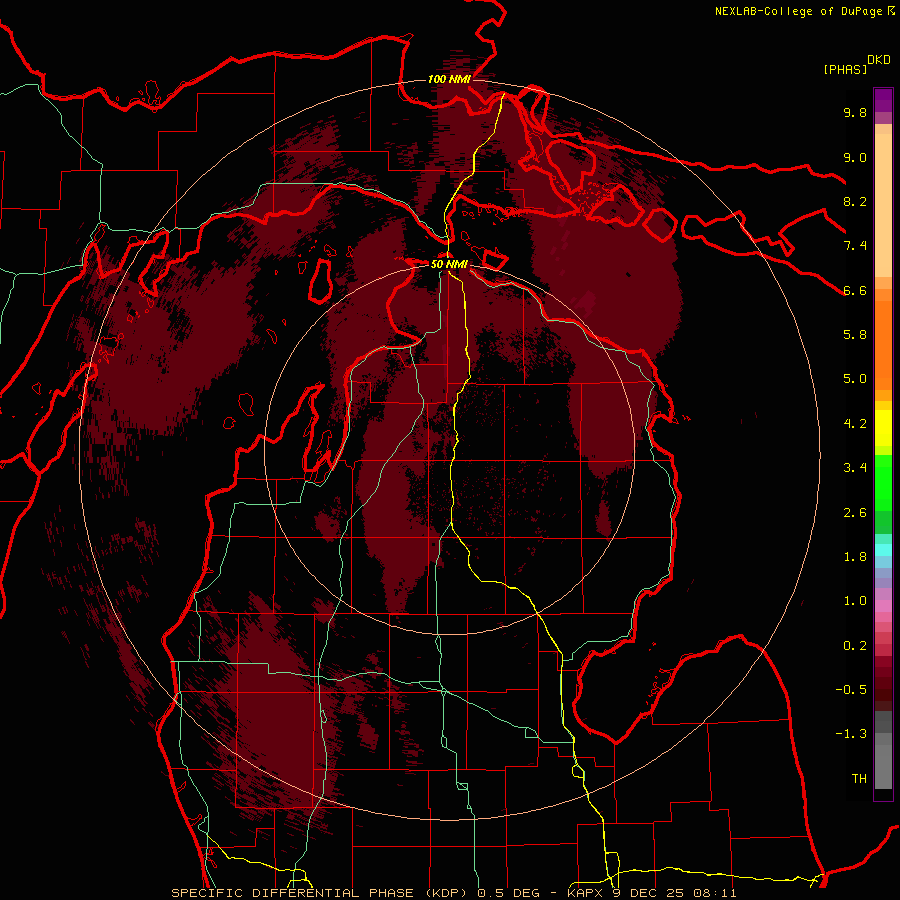Click the 9.0 value on the scale

point(855,157)
